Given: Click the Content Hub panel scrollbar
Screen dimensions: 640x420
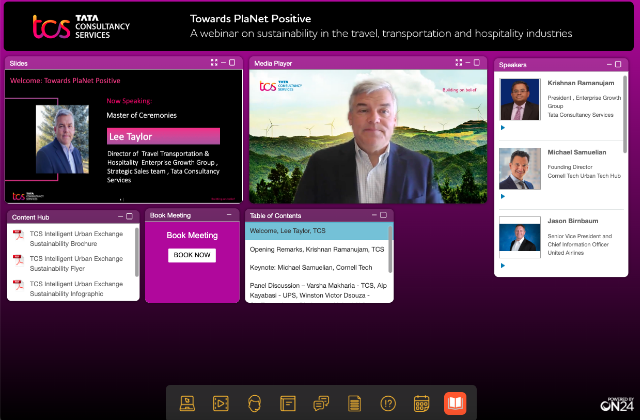Looking at the screenshot, I should click(x=137, y=252).
